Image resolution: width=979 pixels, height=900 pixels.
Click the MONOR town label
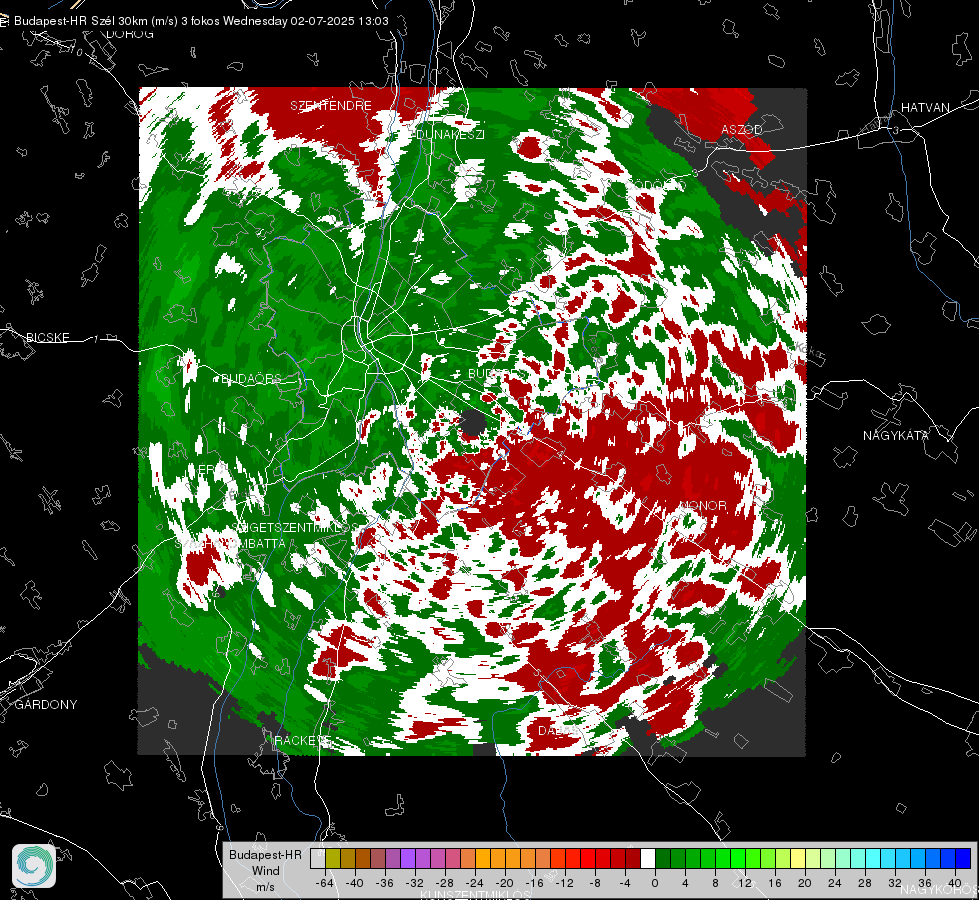point(703,505)
